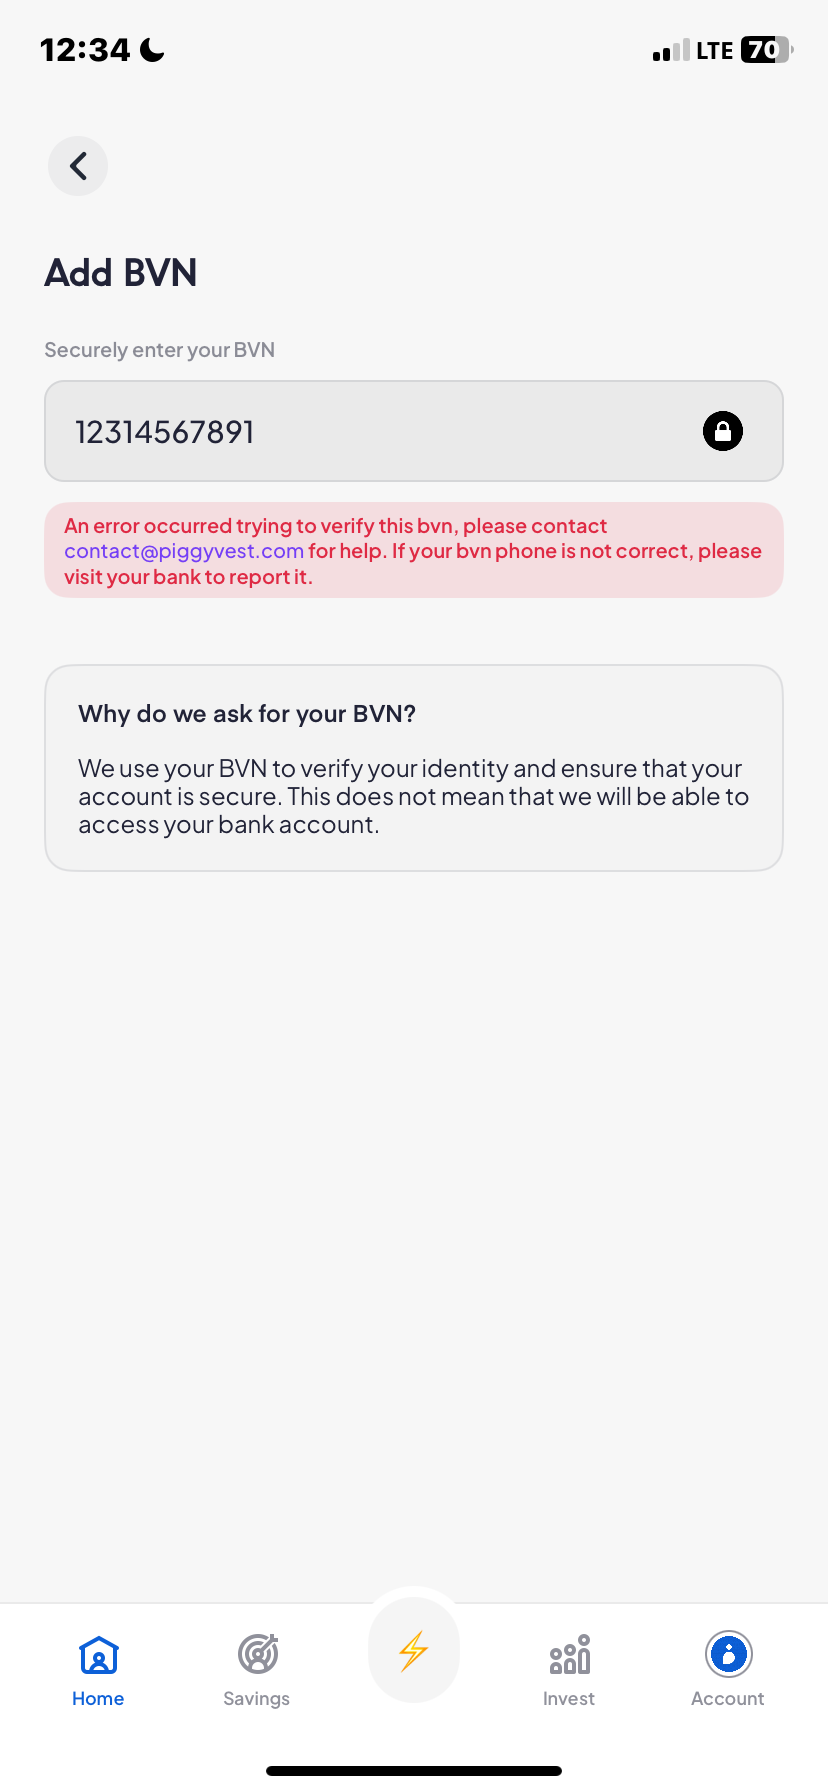Tap the battery indicator in status bar
Screen dimensions: 828x1792
point(766,50)
